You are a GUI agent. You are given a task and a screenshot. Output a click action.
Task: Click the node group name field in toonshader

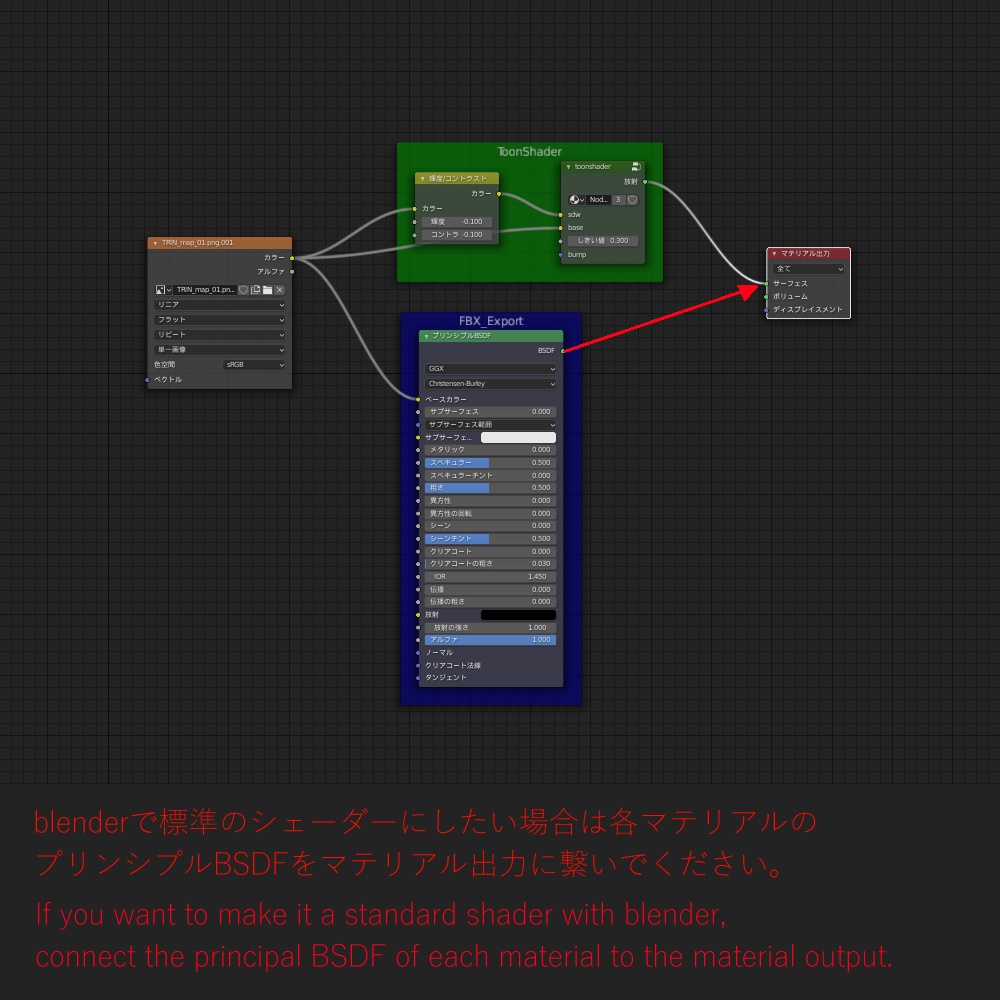598,200
